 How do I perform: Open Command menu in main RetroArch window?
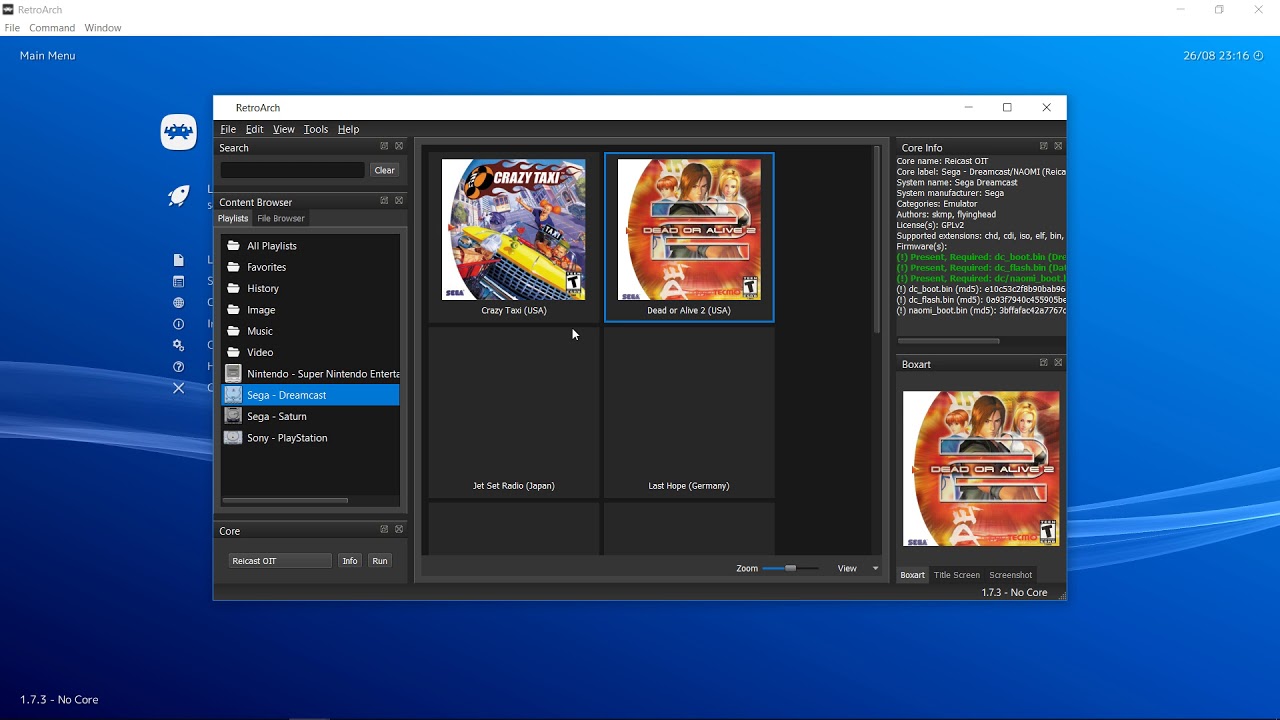52,28
